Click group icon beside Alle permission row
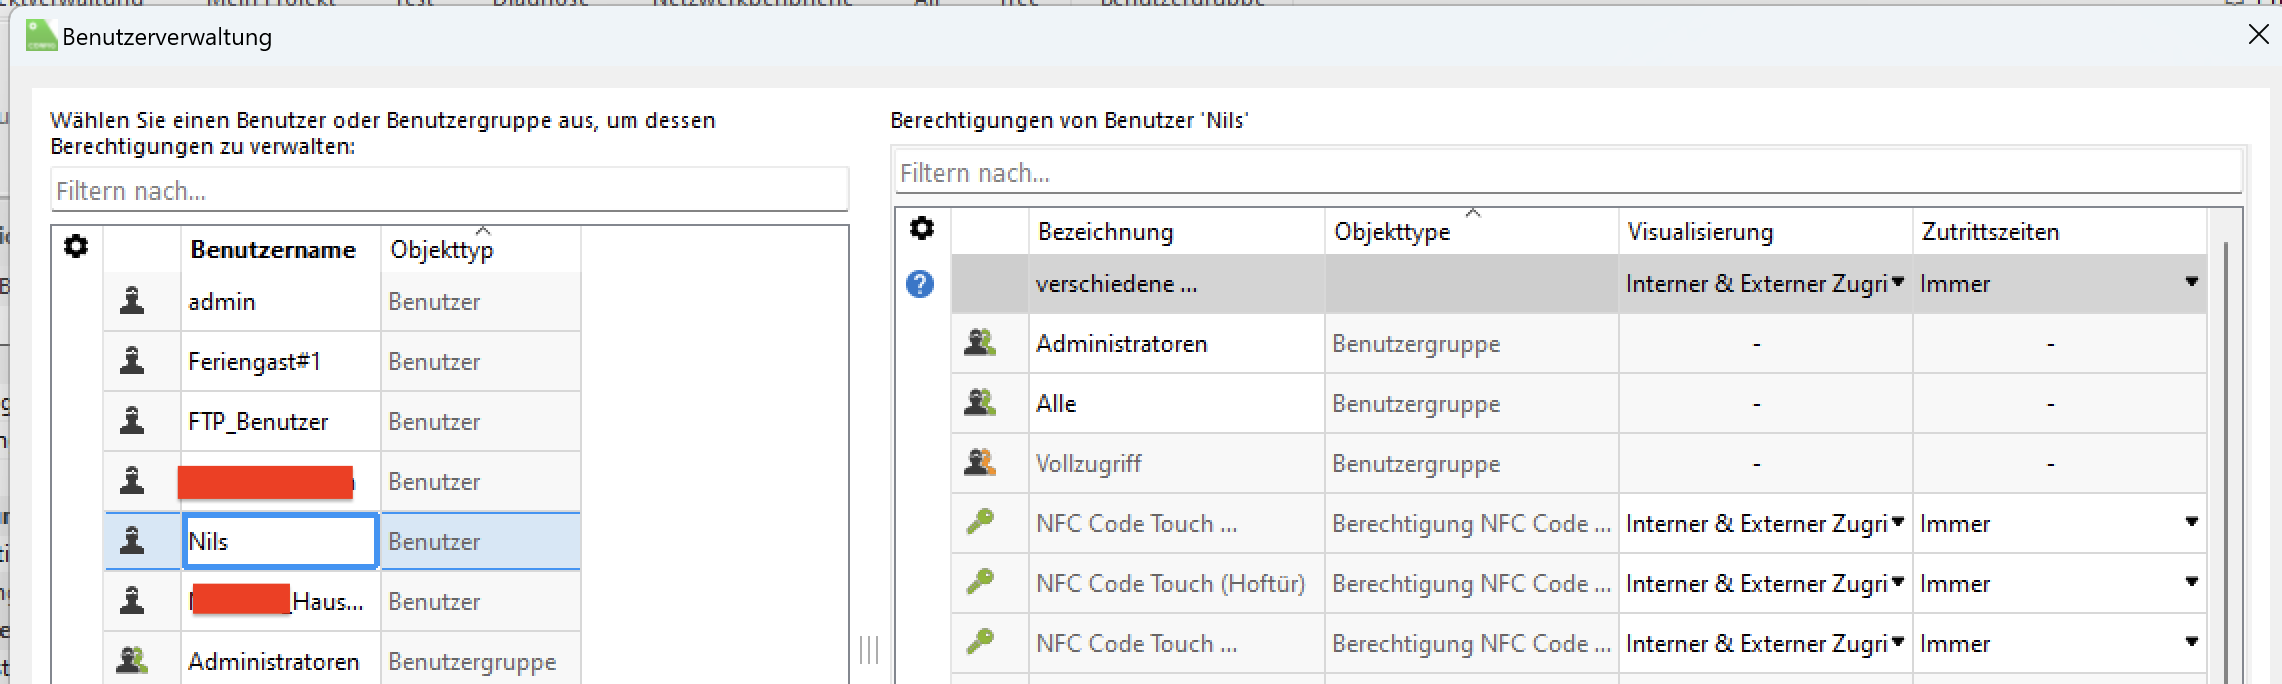2282x684 pixels. 979,403
